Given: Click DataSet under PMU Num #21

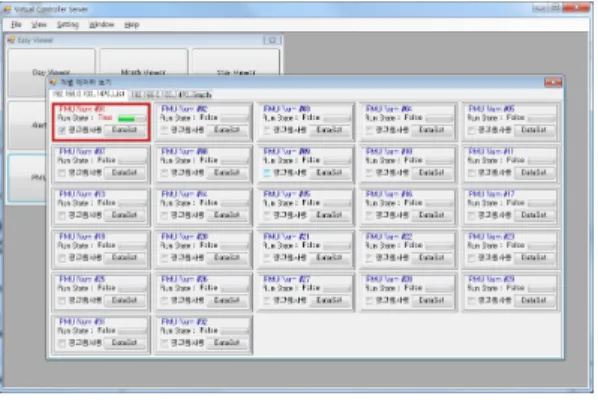Looking at the screenshot, I should coord(329,258).
